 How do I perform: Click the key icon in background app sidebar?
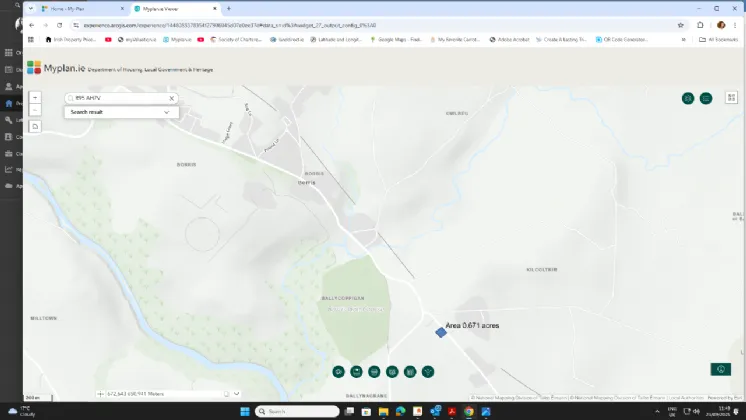point(9,120)
